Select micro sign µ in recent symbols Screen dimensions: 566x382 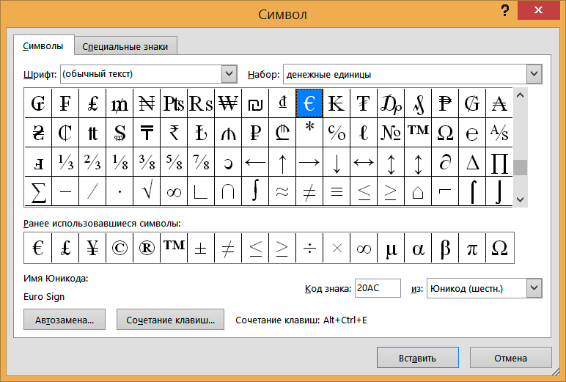coord(391,248)
